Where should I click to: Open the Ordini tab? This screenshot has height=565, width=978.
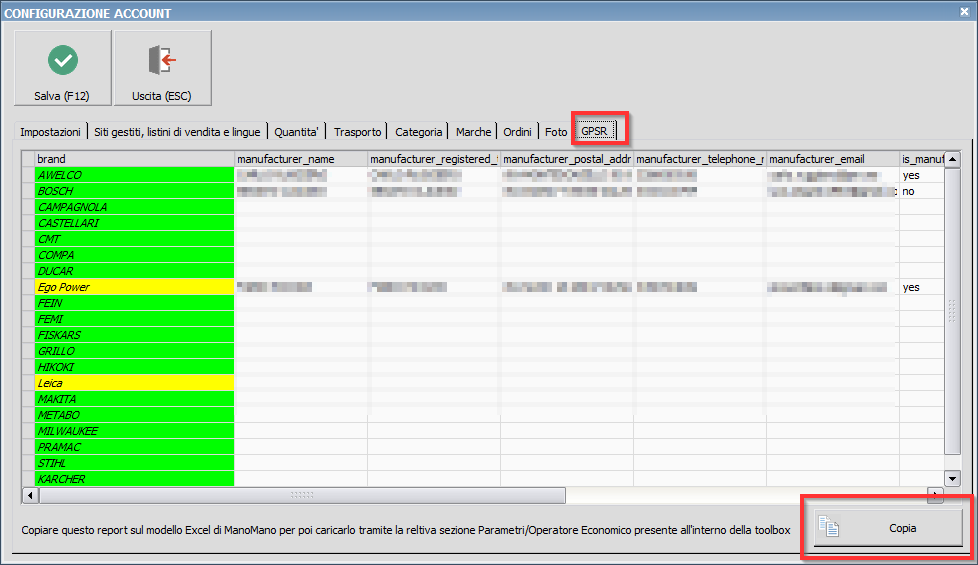518,132
